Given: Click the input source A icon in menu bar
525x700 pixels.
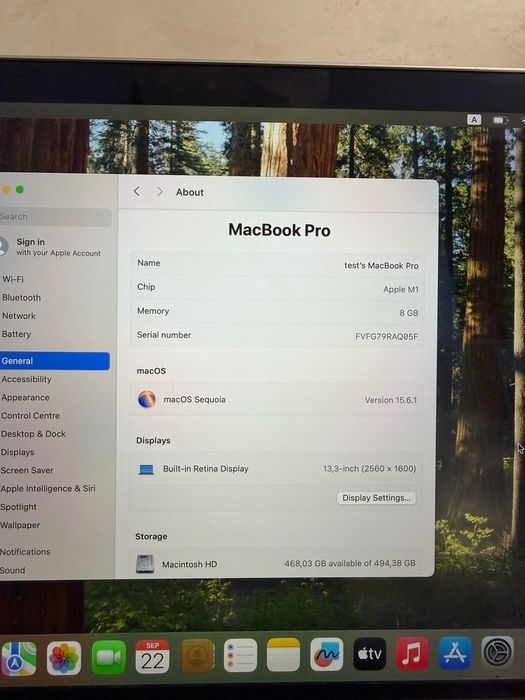Looking at the screenshot, I should pos(474,120).
